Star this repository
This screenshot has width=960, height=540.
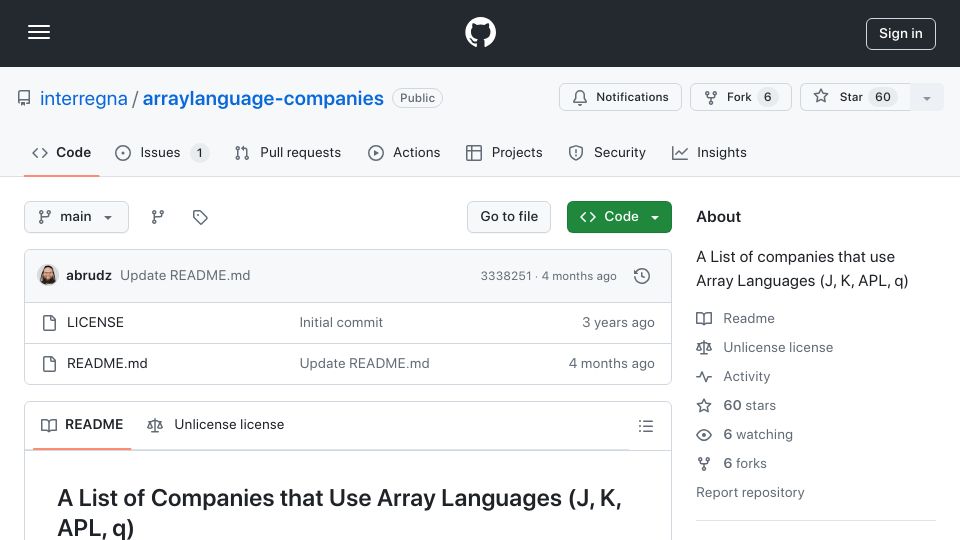(855, 97)
